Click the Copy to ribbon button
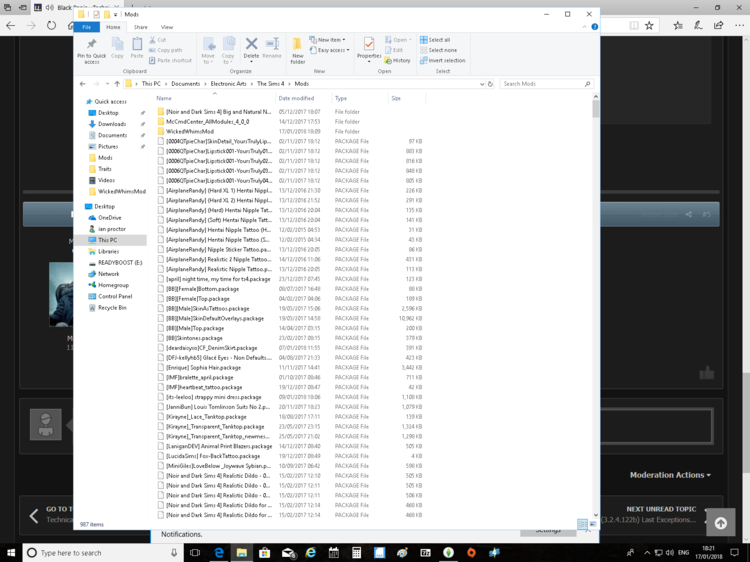The image size is (750, 562). click(x=228, y=50)
